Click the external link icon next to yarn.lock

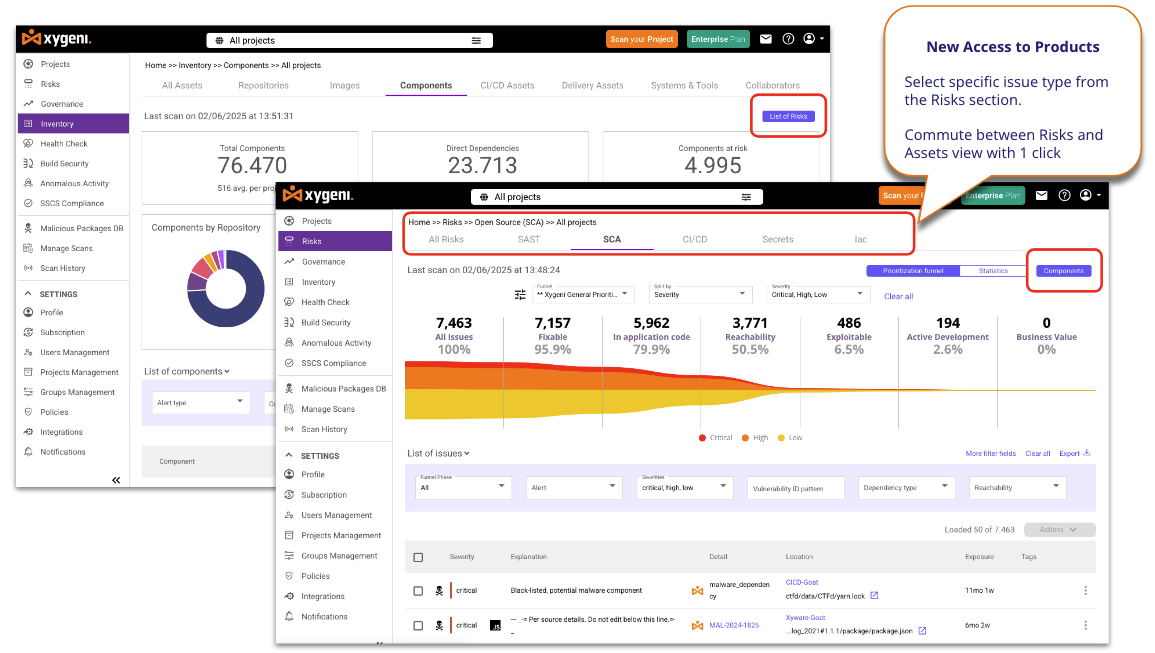[874, 596]
